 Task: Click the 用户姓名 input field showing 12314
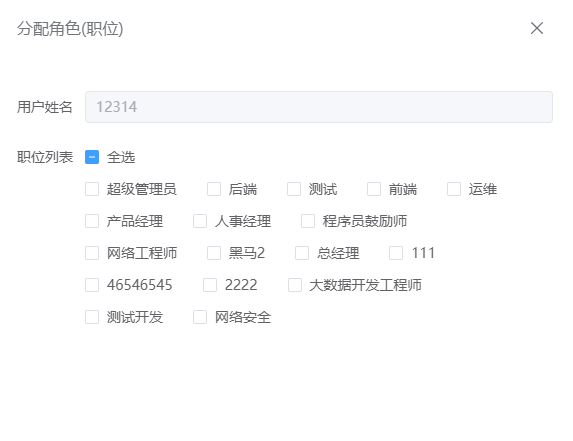click(319, 107)
